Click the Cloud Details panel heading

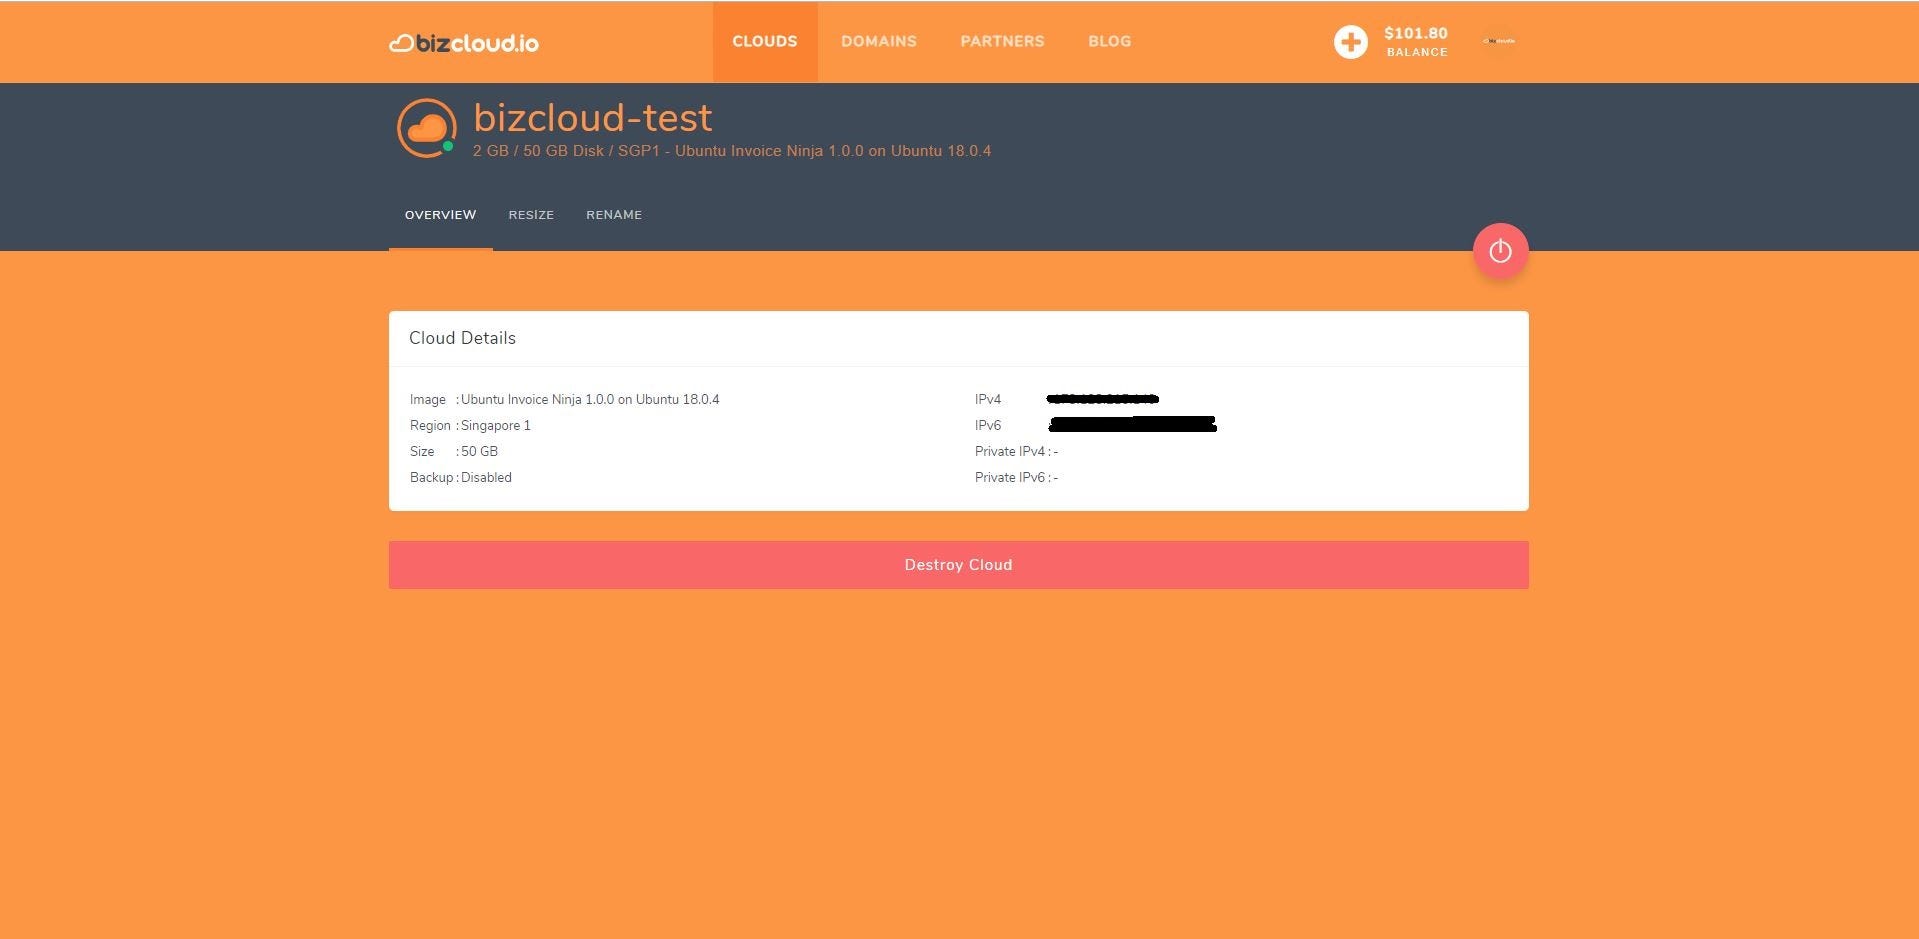pyautogui.click(x=462, y=338)
